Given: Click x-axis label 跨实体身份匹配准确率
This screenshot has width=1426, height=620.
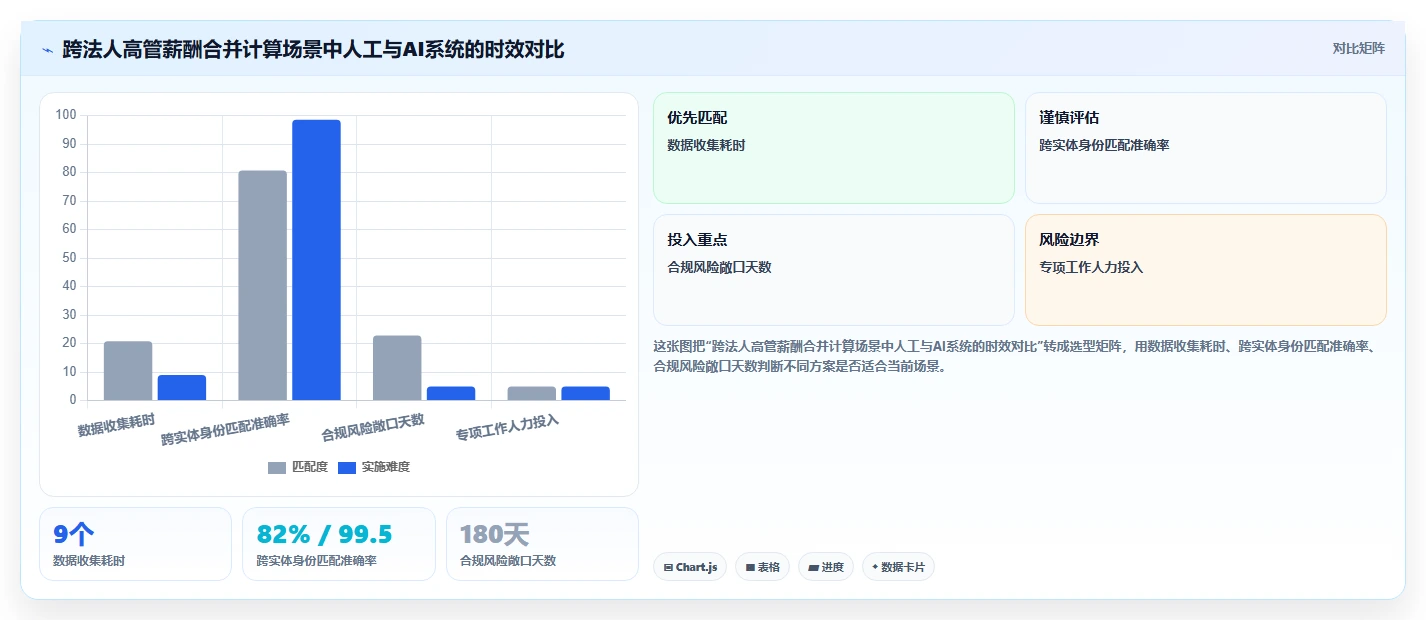Looking at the screenshot, I should 226,430.
